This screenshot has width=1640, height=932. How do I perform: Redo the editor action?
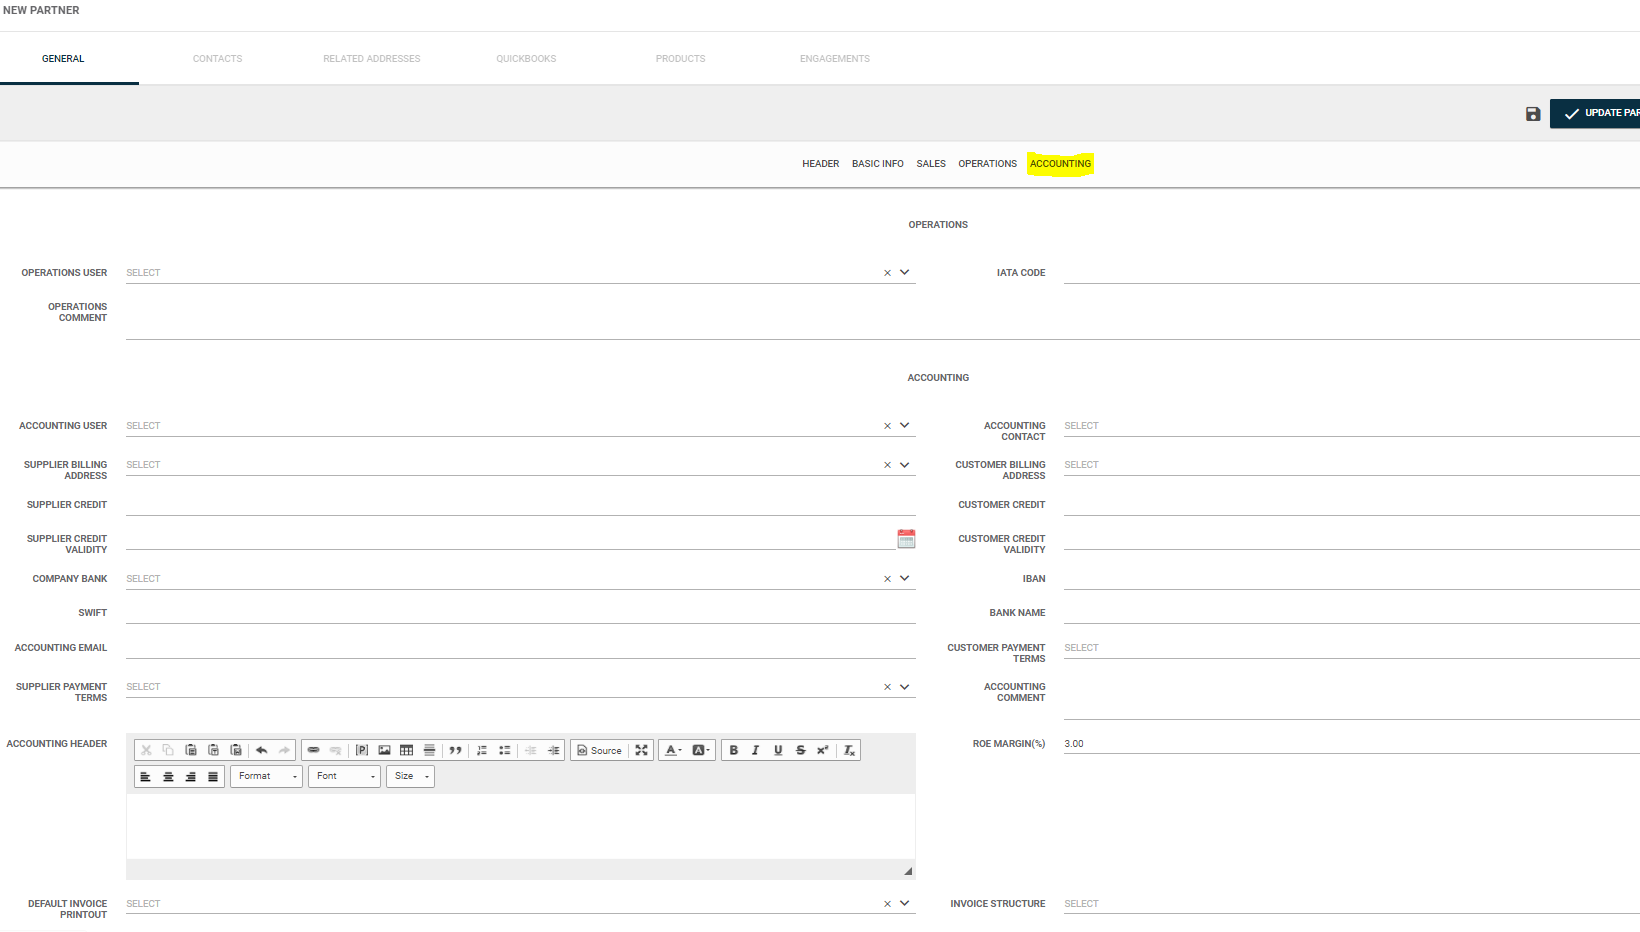(x=284, y=750)
